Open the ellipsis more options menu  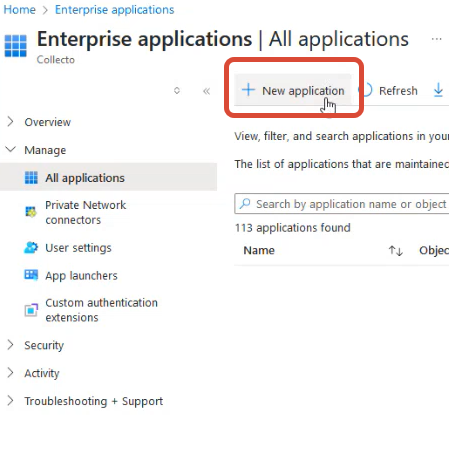tap(436, 39)
